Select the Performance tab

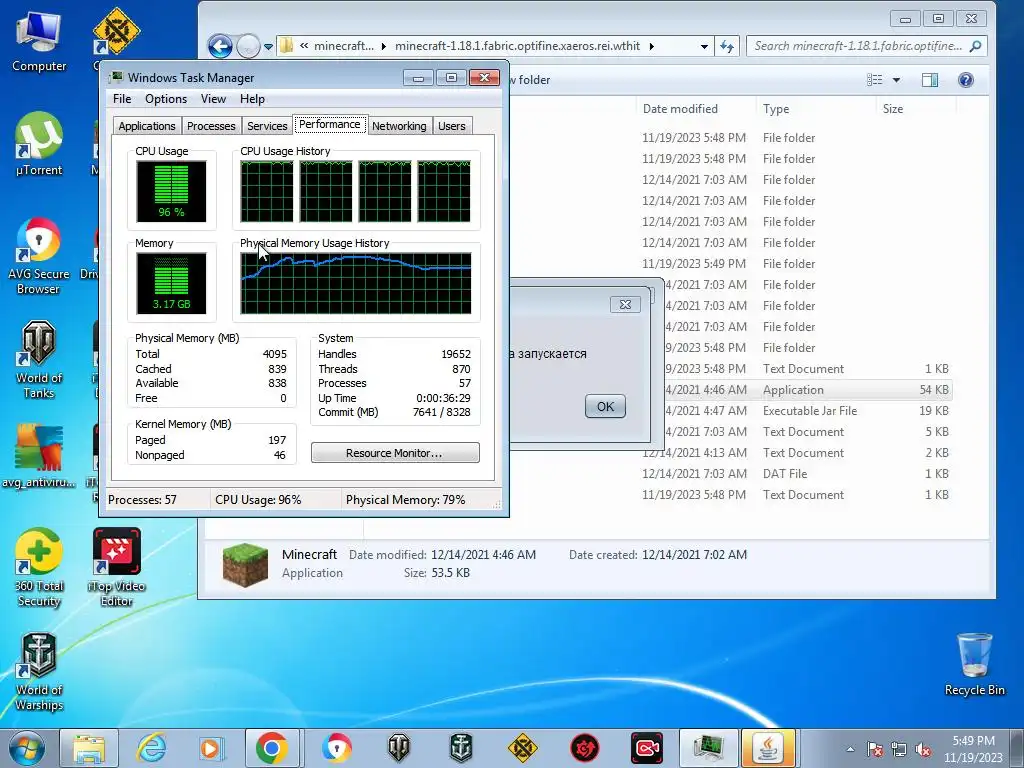coord(330,124)
